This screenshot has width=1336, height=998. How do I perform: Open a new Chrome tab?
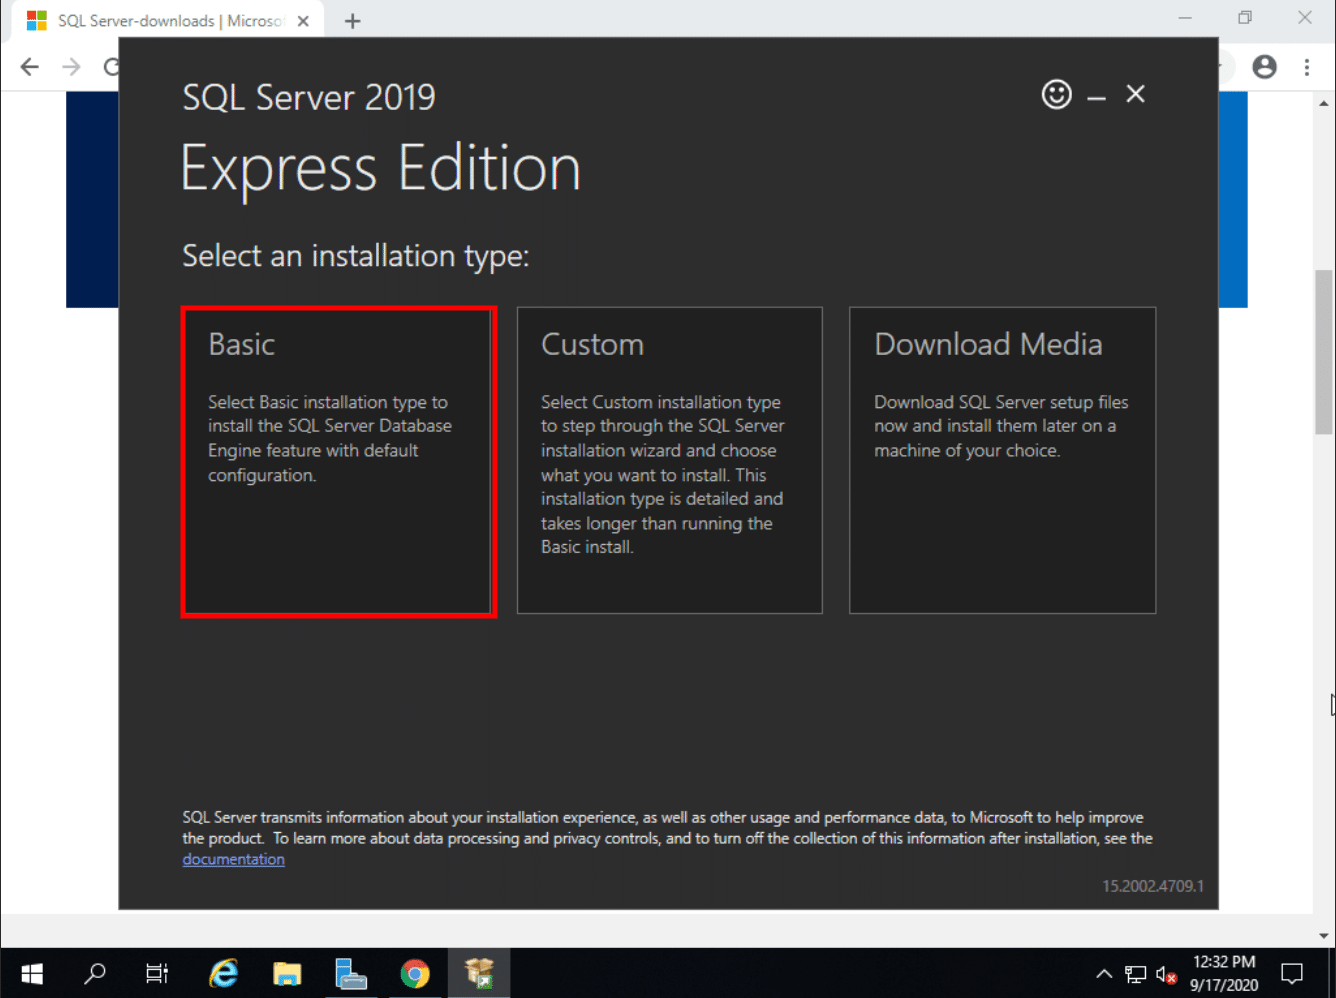(x=352, y=21)
